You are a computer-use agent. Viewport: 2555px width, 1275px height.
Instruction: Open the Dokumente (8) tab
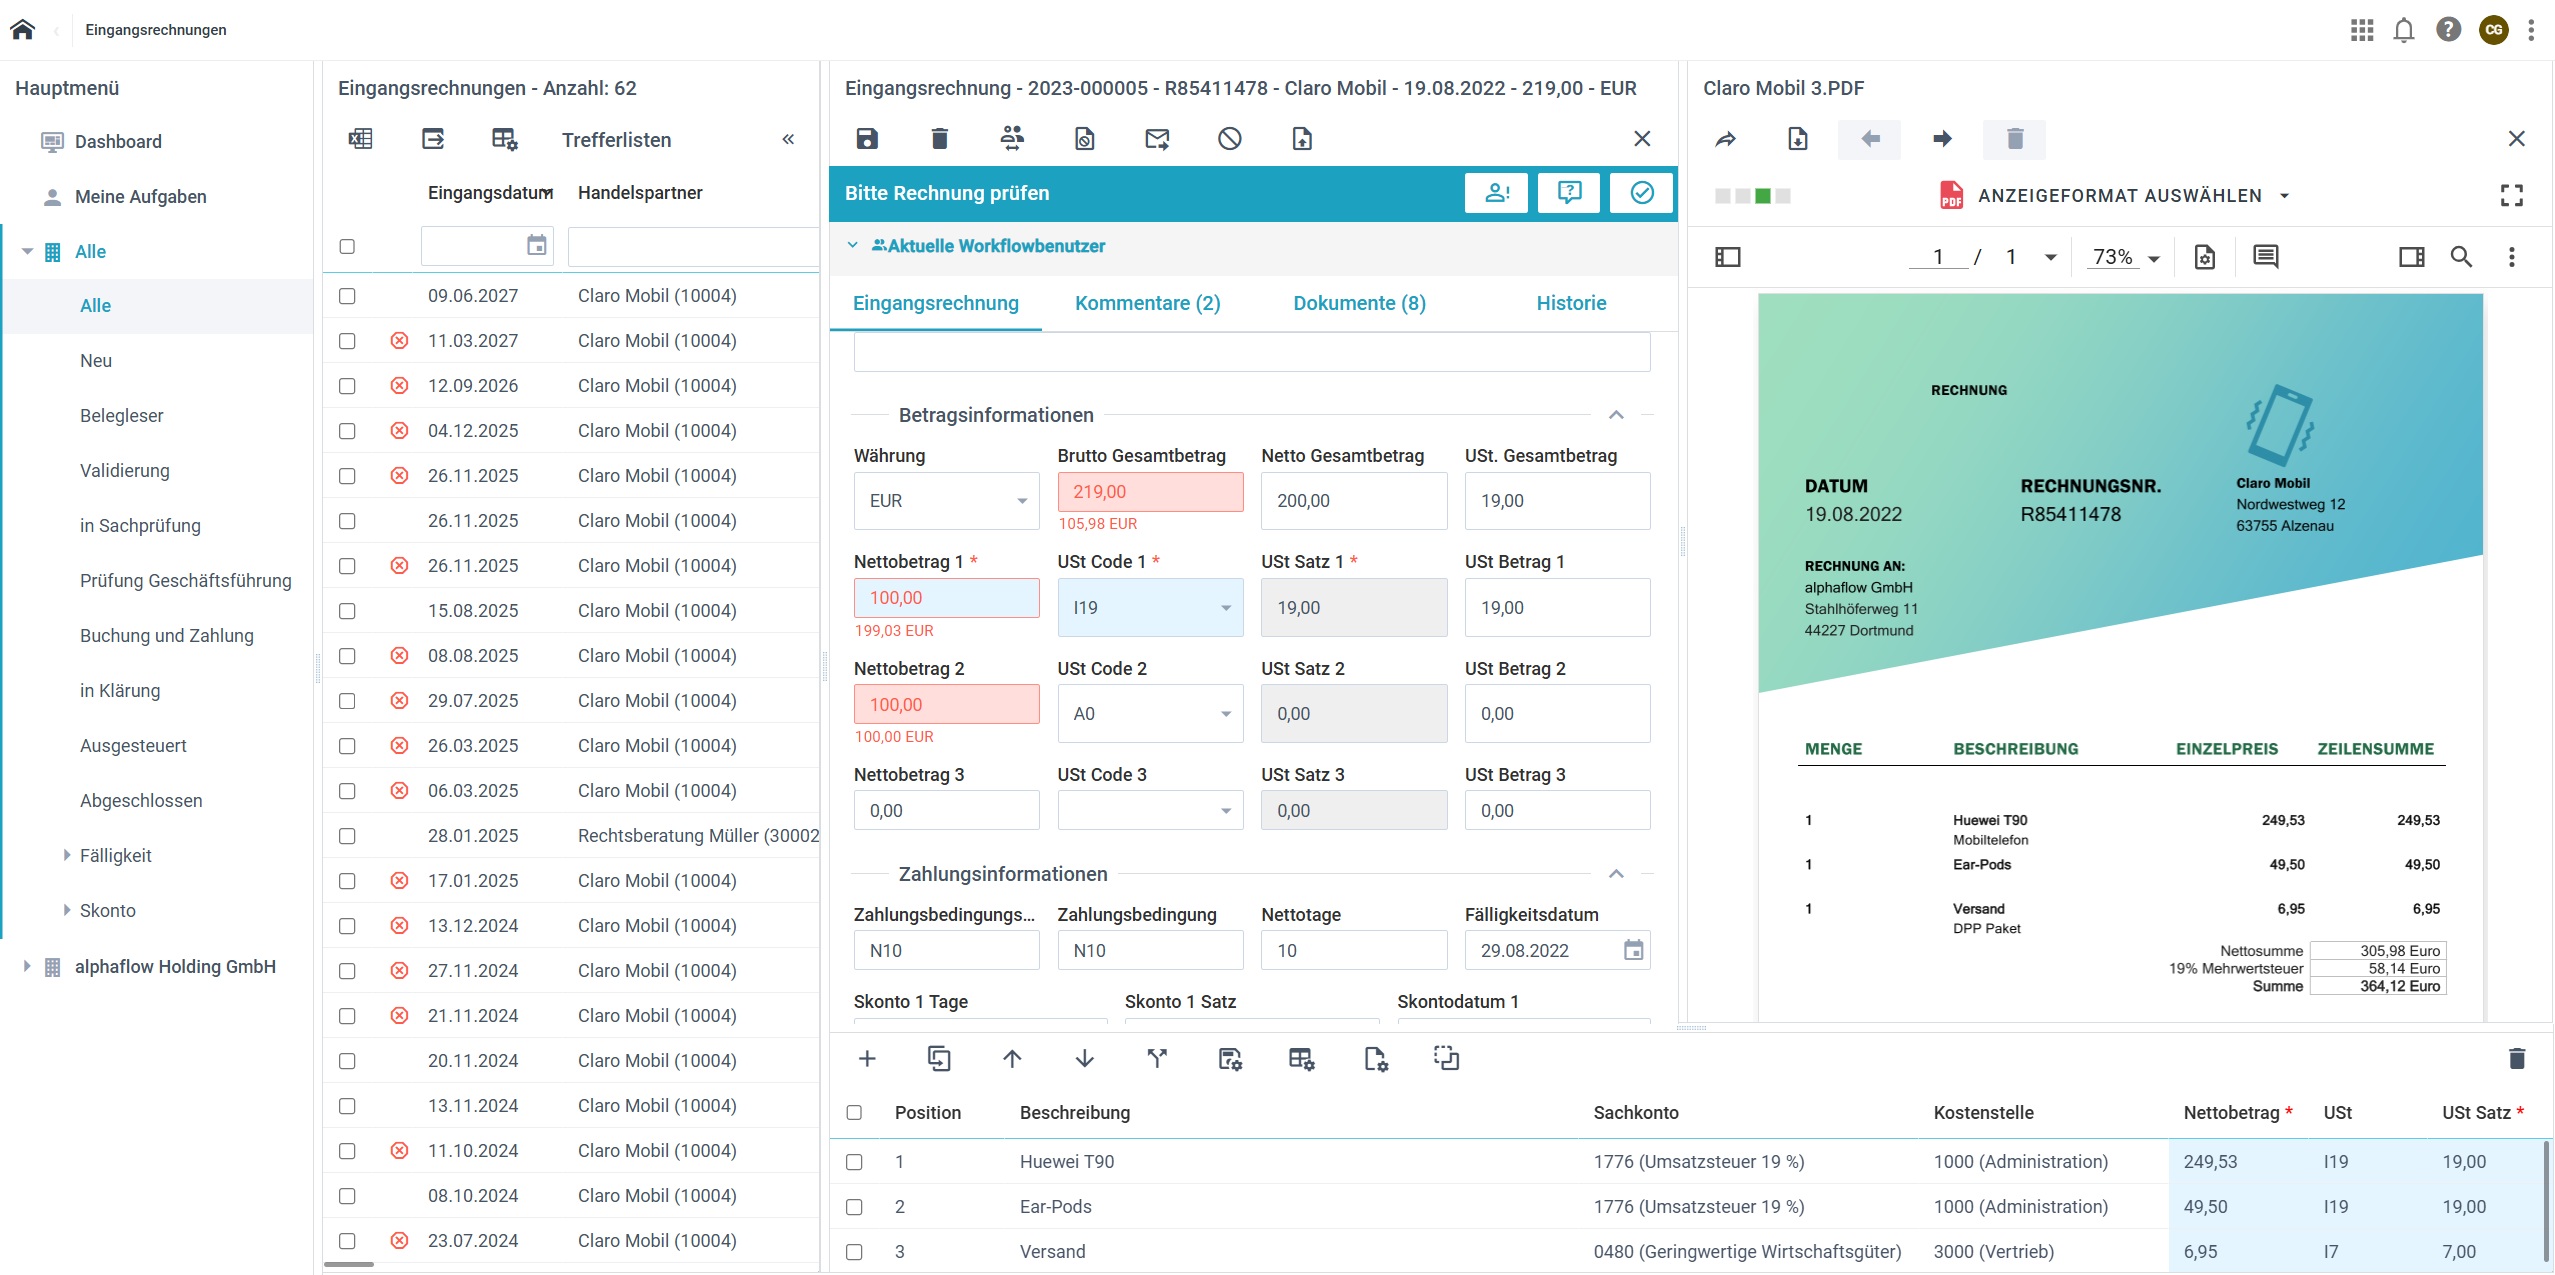1359,303
